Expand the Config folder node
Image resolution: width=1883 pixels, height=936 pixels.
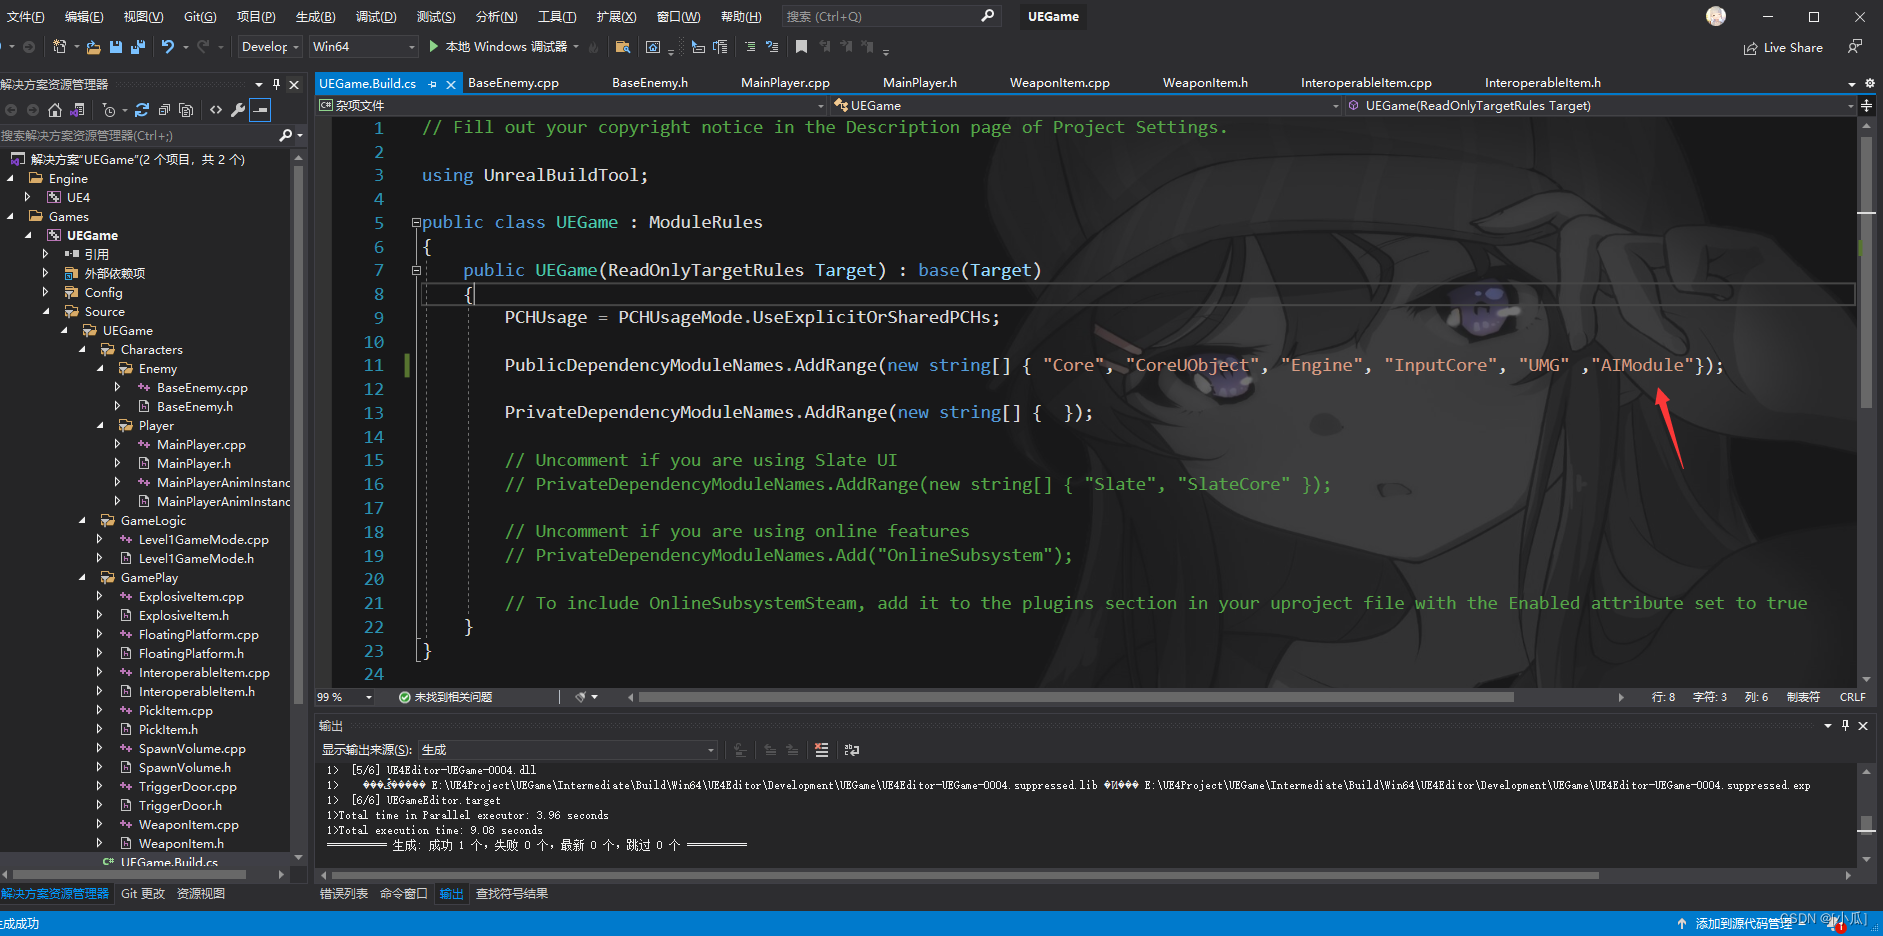(x=46, y=293)
